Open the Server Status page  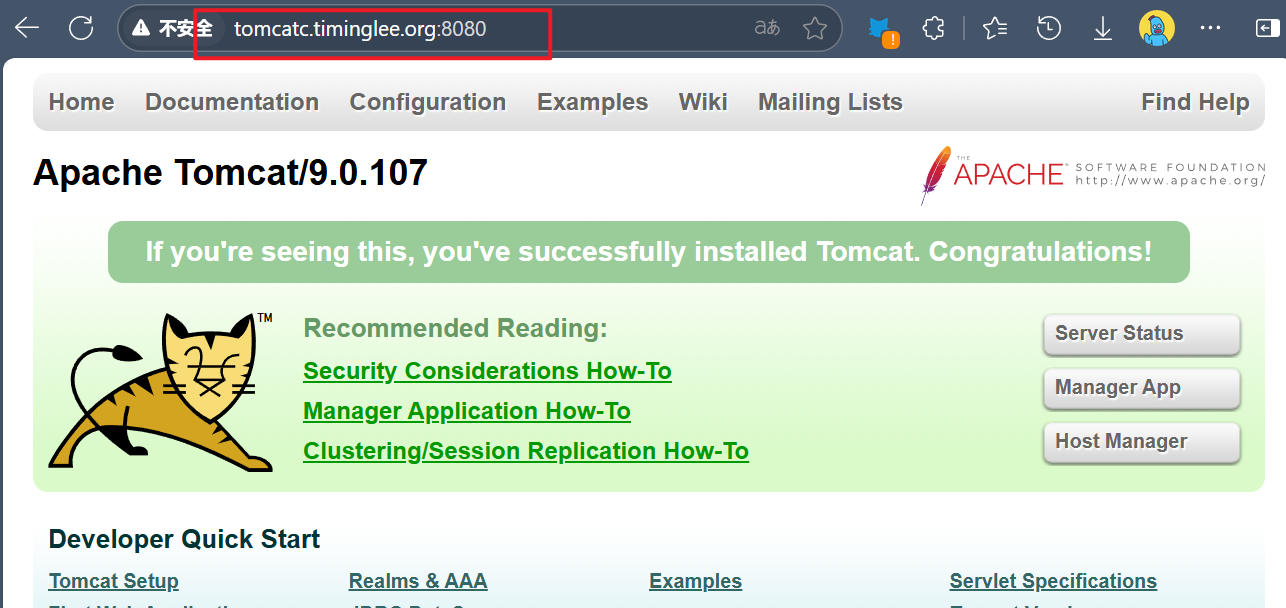(1141, 334)
